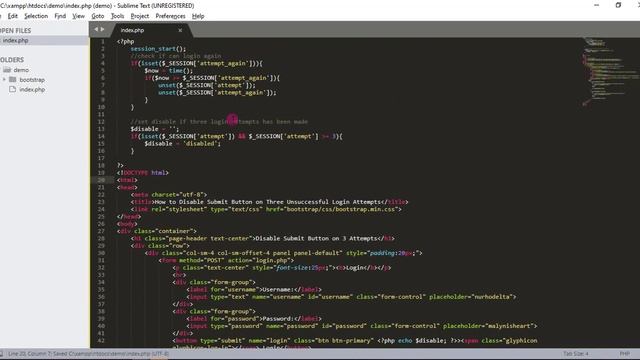Click OPEN FILES sidebar header
Screen dimensions: 640x360
tap(16, 31)
